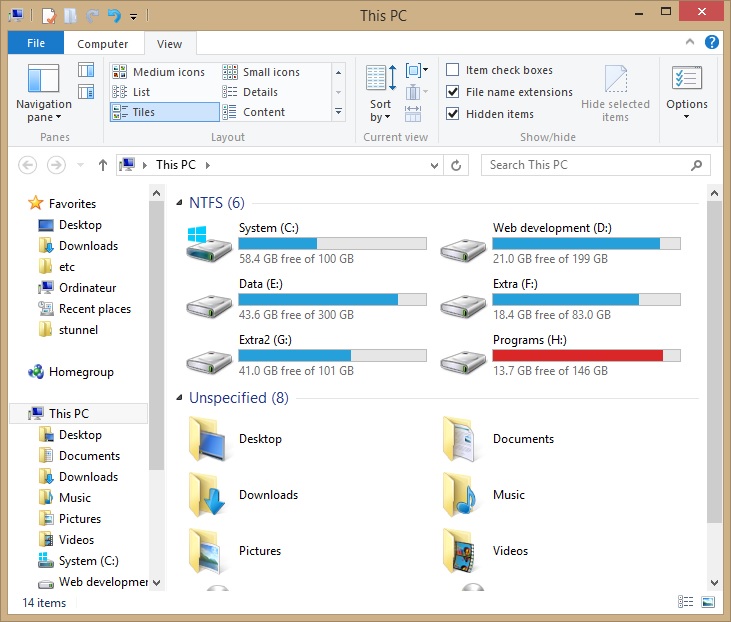This screenshot has height=622, width=731.
Task: Click the Search This PC field
Action: point(596,165)
